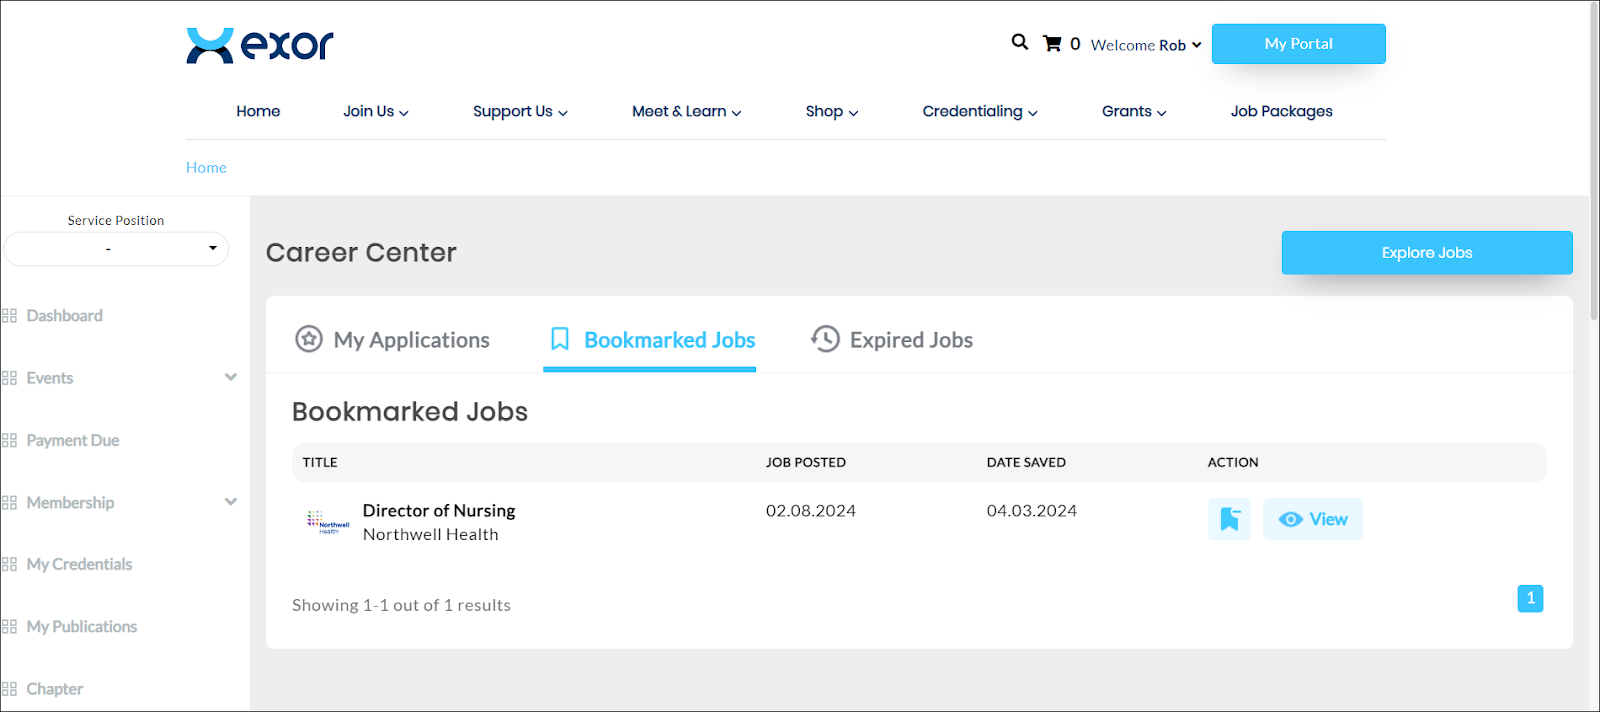Open the Welcome Rob account dropdown
Screen dimensions: 1600x712
(1146, 45)
